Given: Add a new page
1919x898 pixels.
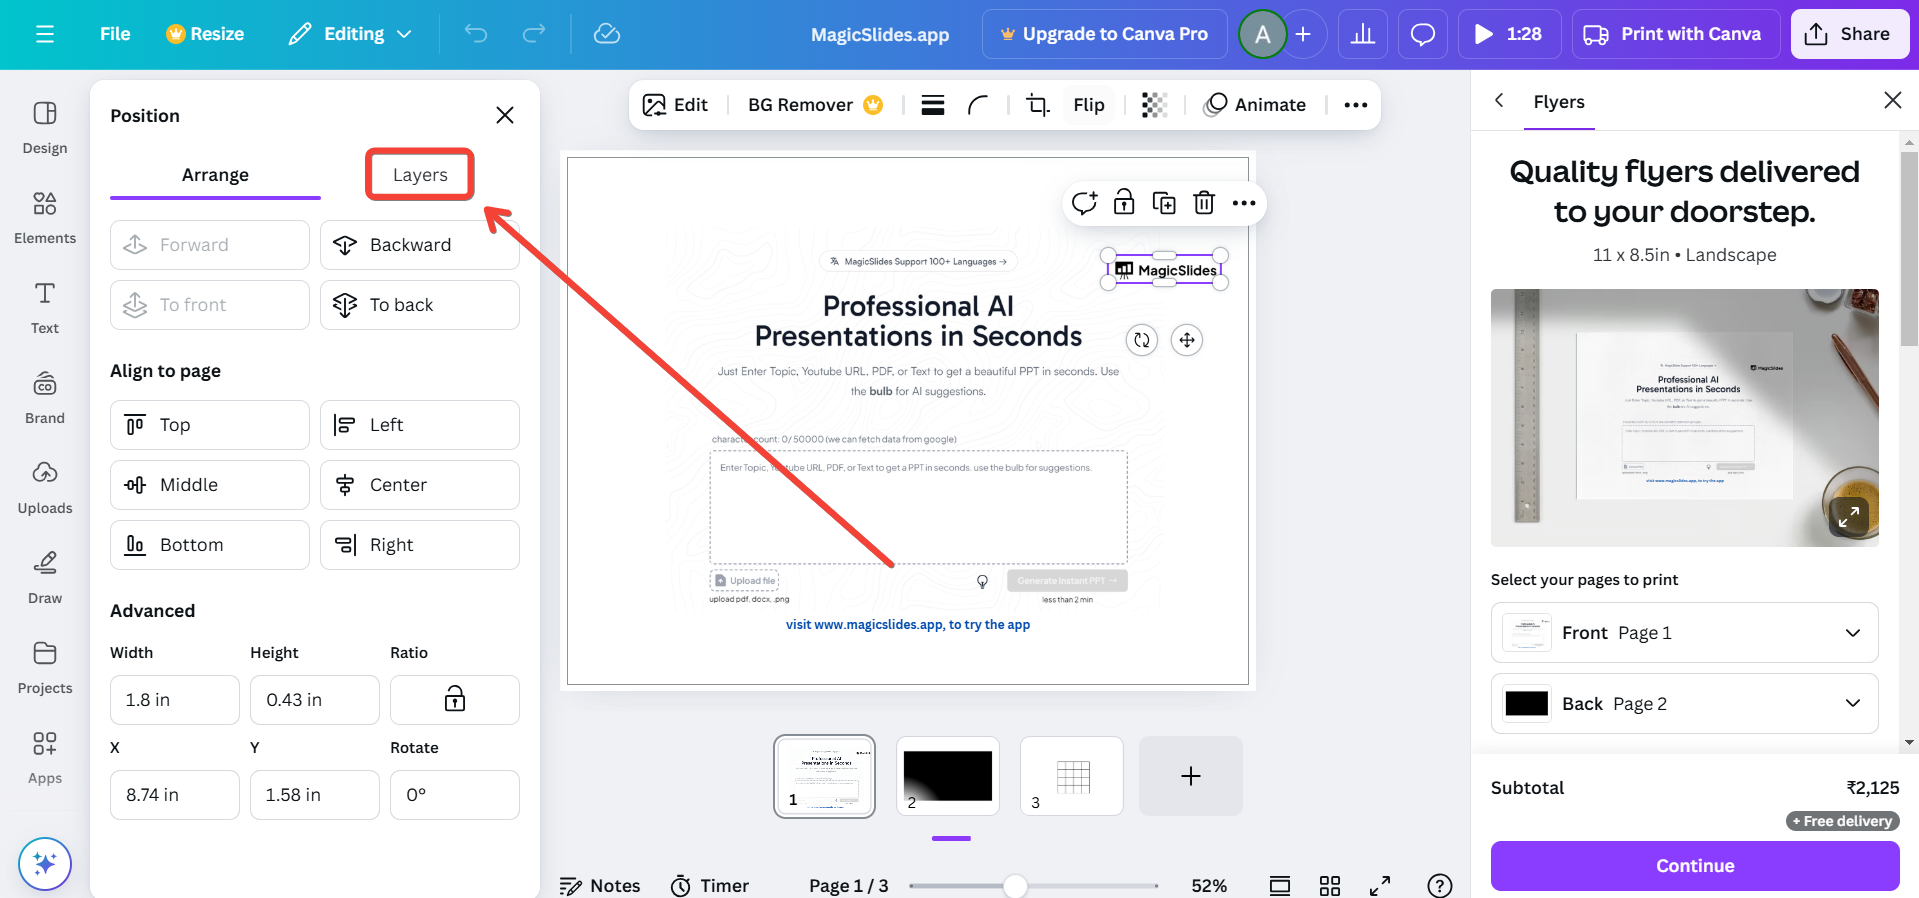Looking at the screenshot, I should [1191, 776].
